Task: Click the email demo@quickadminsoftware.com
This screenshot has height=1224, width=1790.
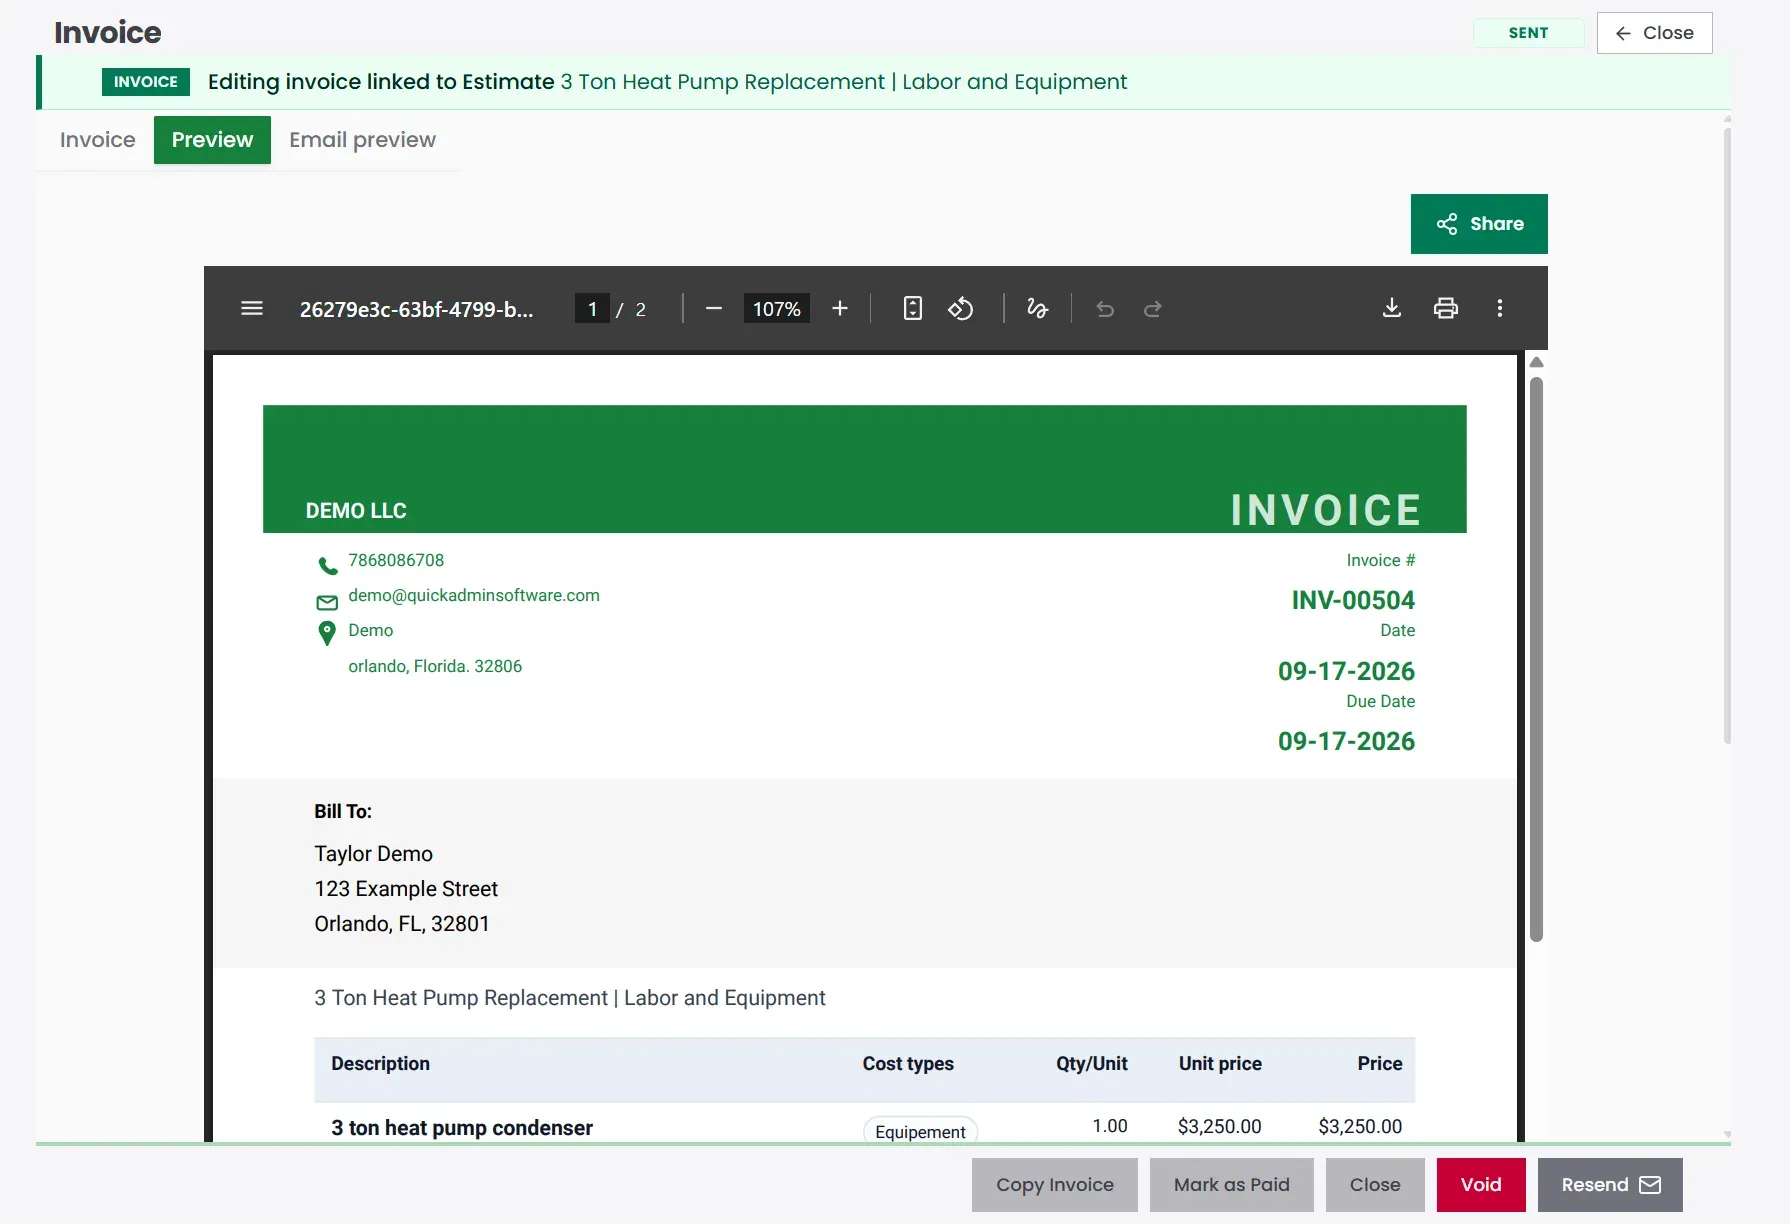Action: tap(474, 595)
